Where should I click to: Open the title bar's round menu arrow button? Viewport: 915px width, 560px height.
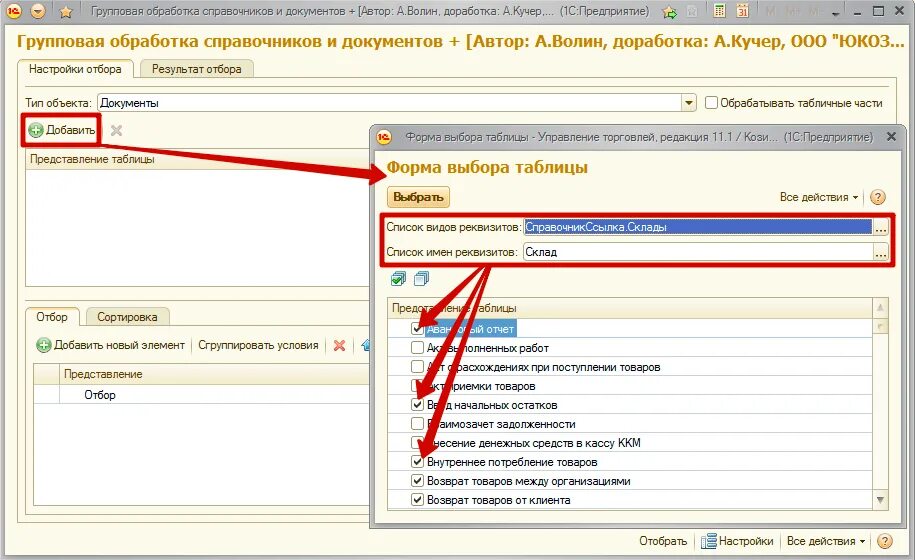[x=38, y=10]
